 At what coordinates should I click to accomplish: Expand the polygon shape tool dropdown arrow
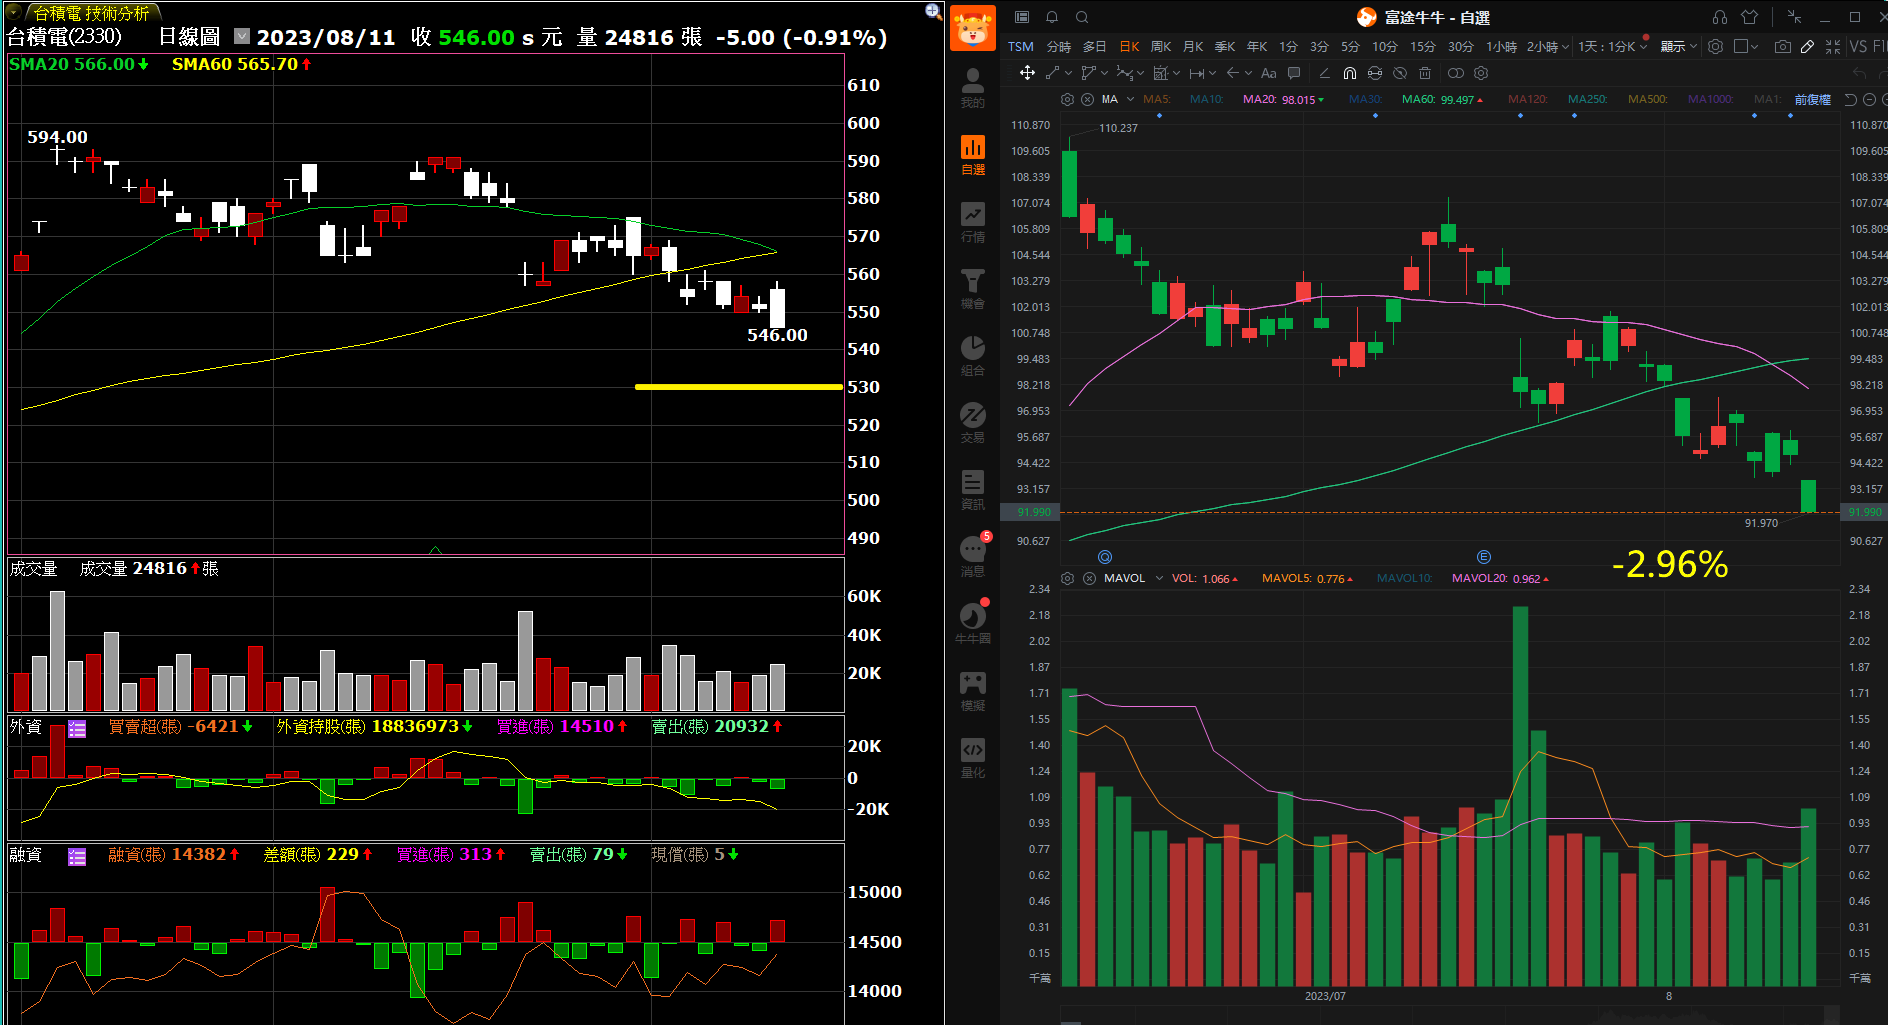[x=1105, y=73]
